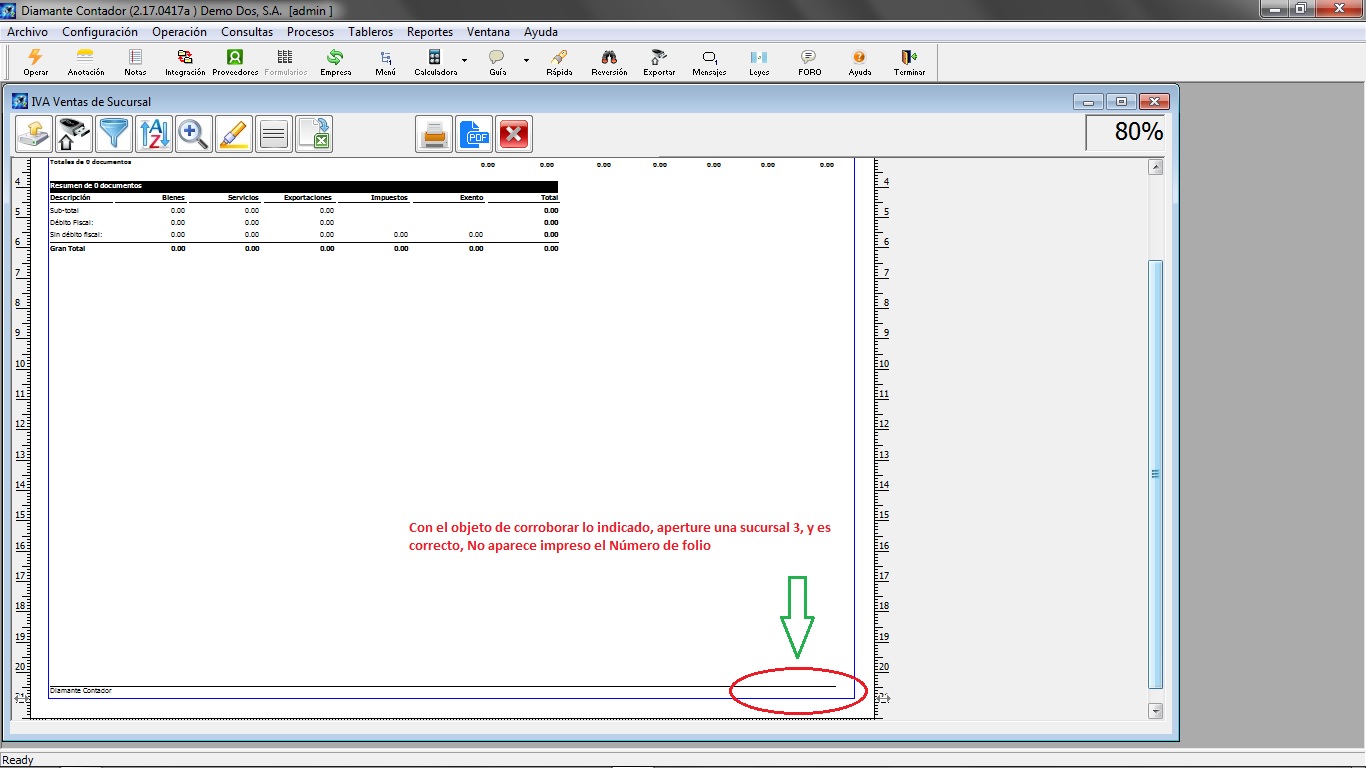Click the Operar lightning icon

(36, 62)
